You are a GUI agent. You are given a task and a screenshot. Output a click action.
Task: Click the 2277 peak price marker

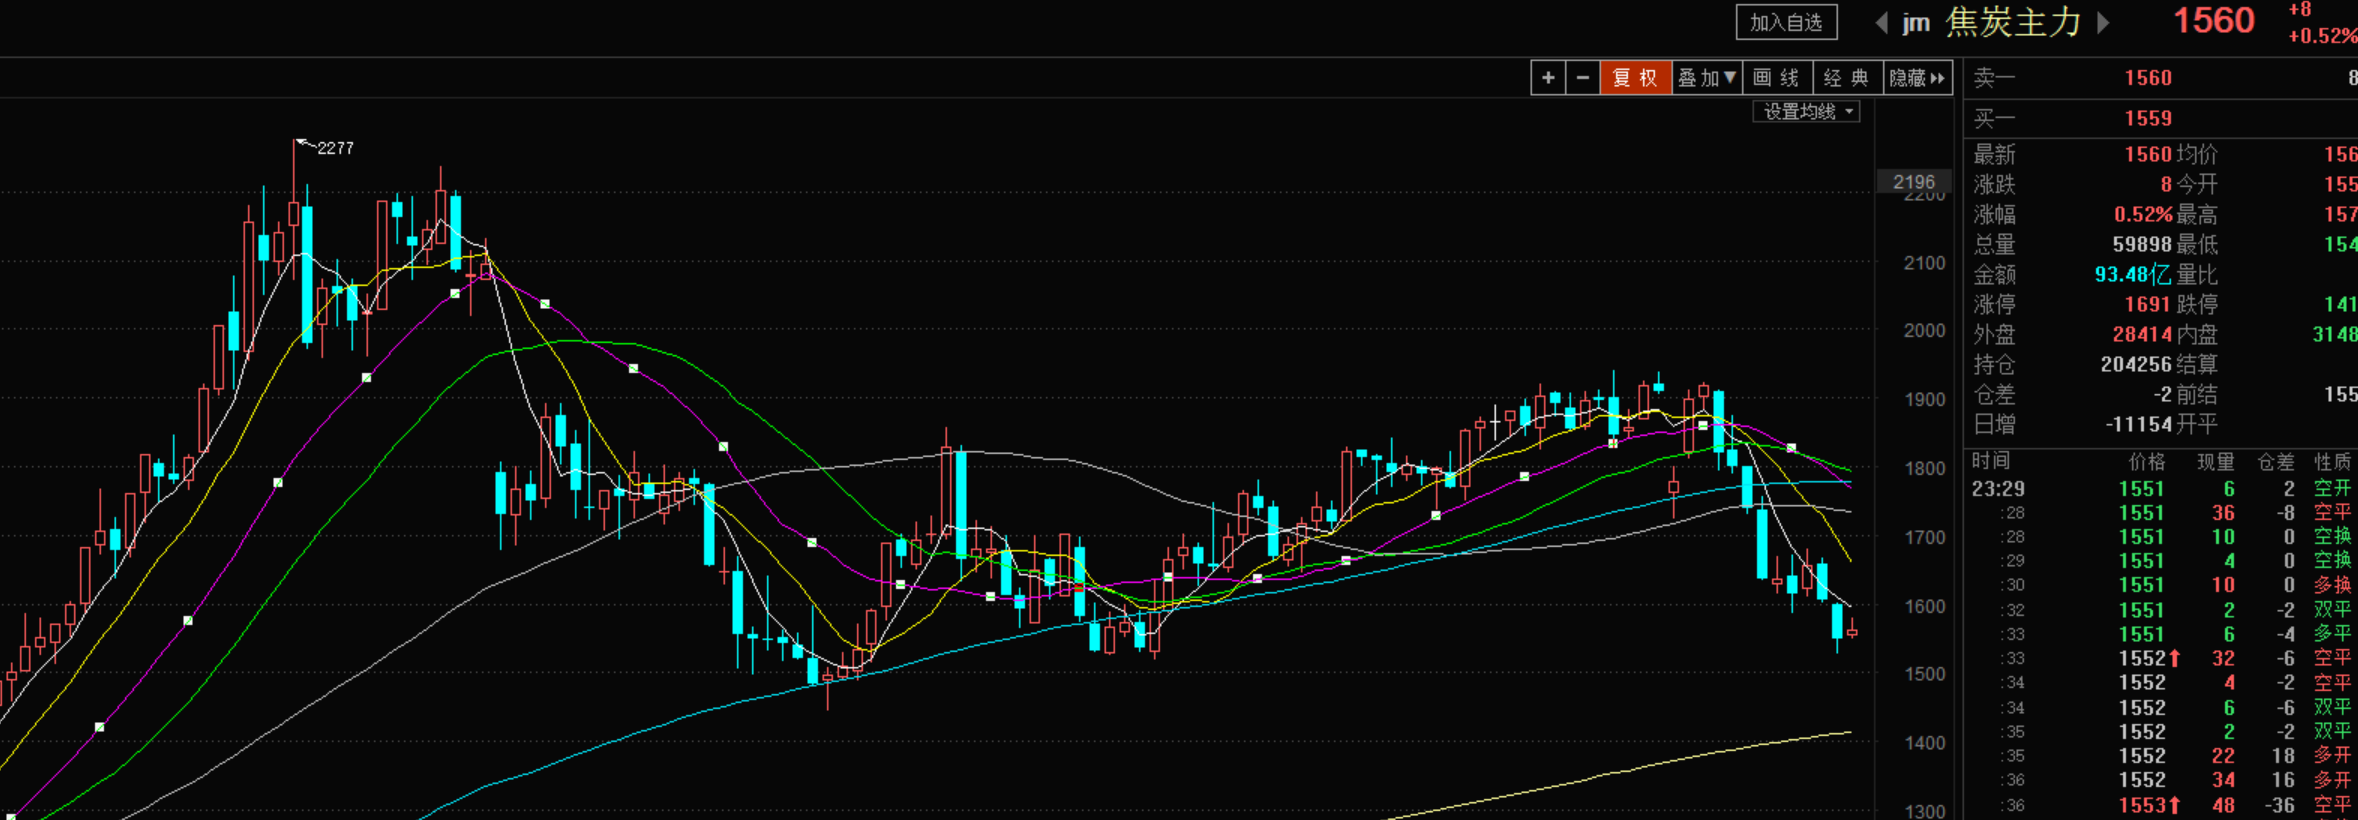tap(335, 148)
